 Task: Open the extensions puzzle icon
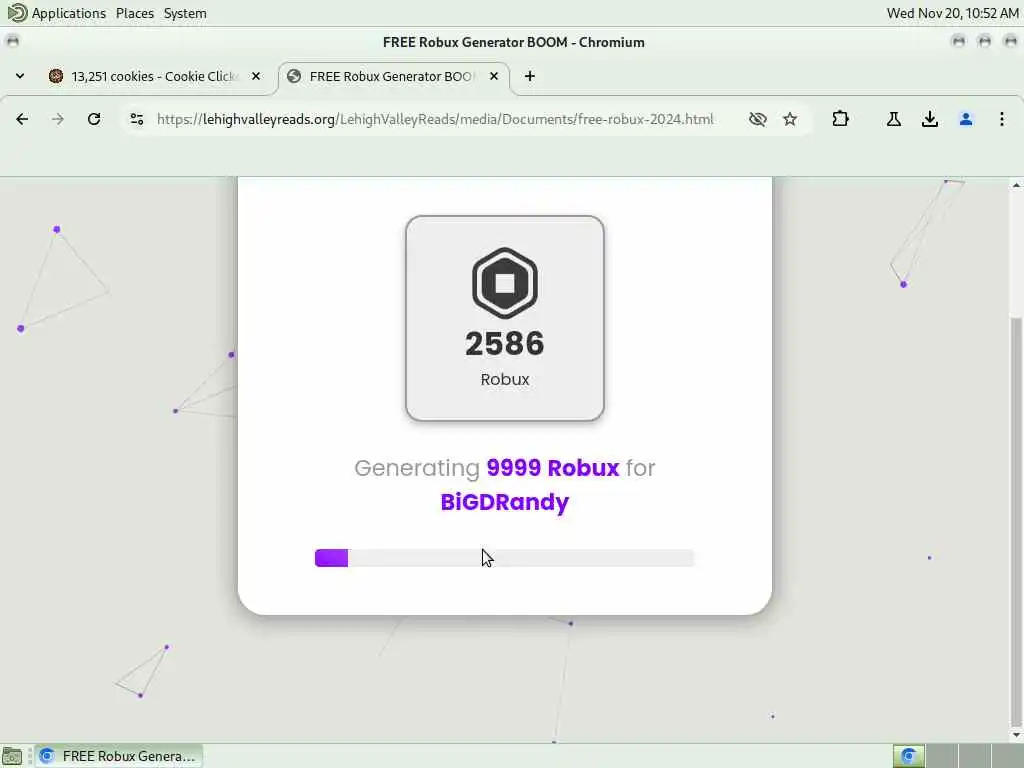[x=840, y=119]
